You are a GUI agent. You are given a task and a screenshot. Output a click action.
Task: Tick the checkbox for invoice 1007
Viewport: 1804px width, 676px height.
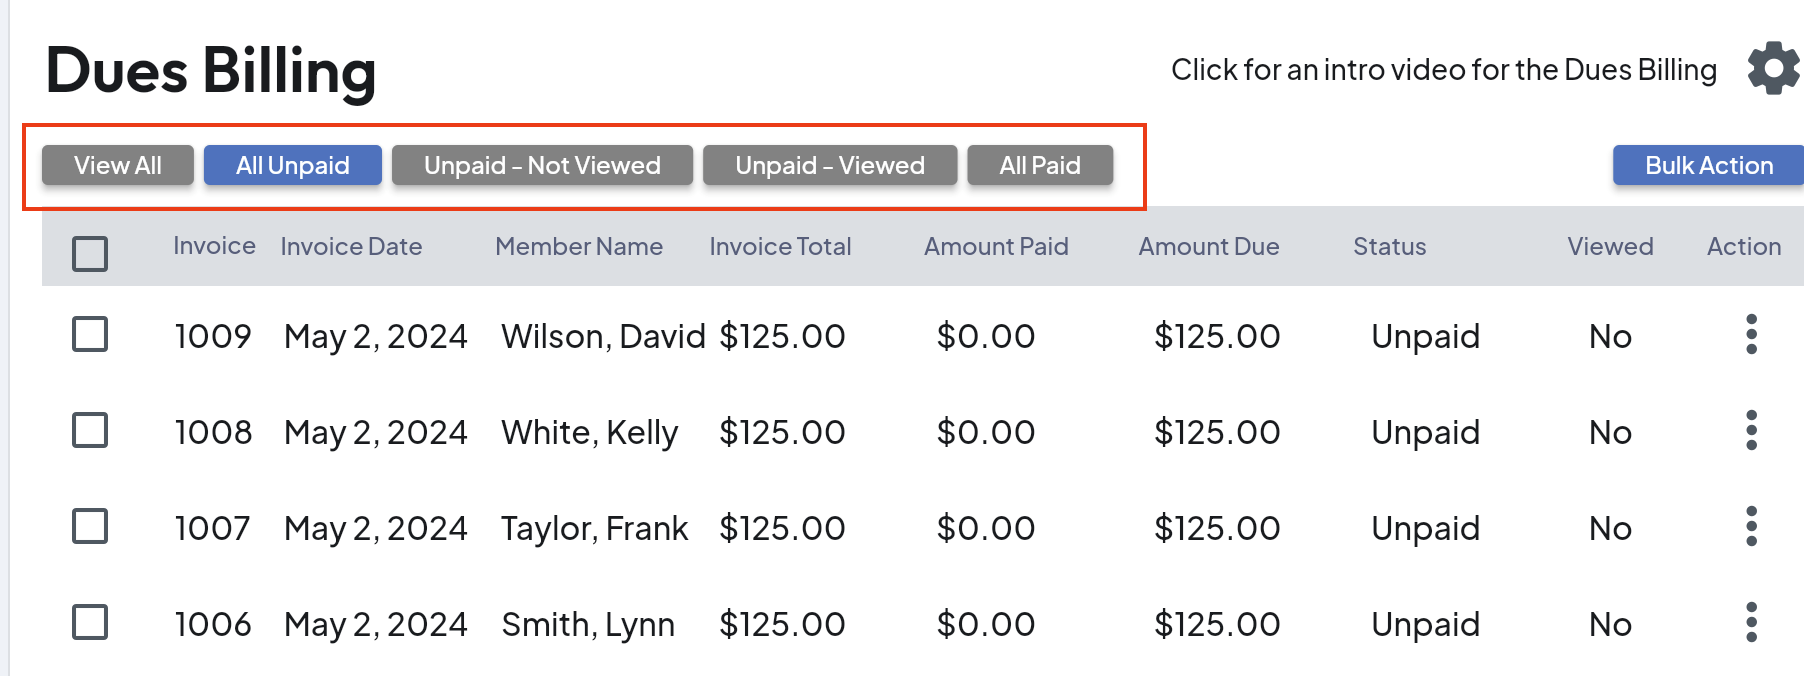click(x=90, y=527)
